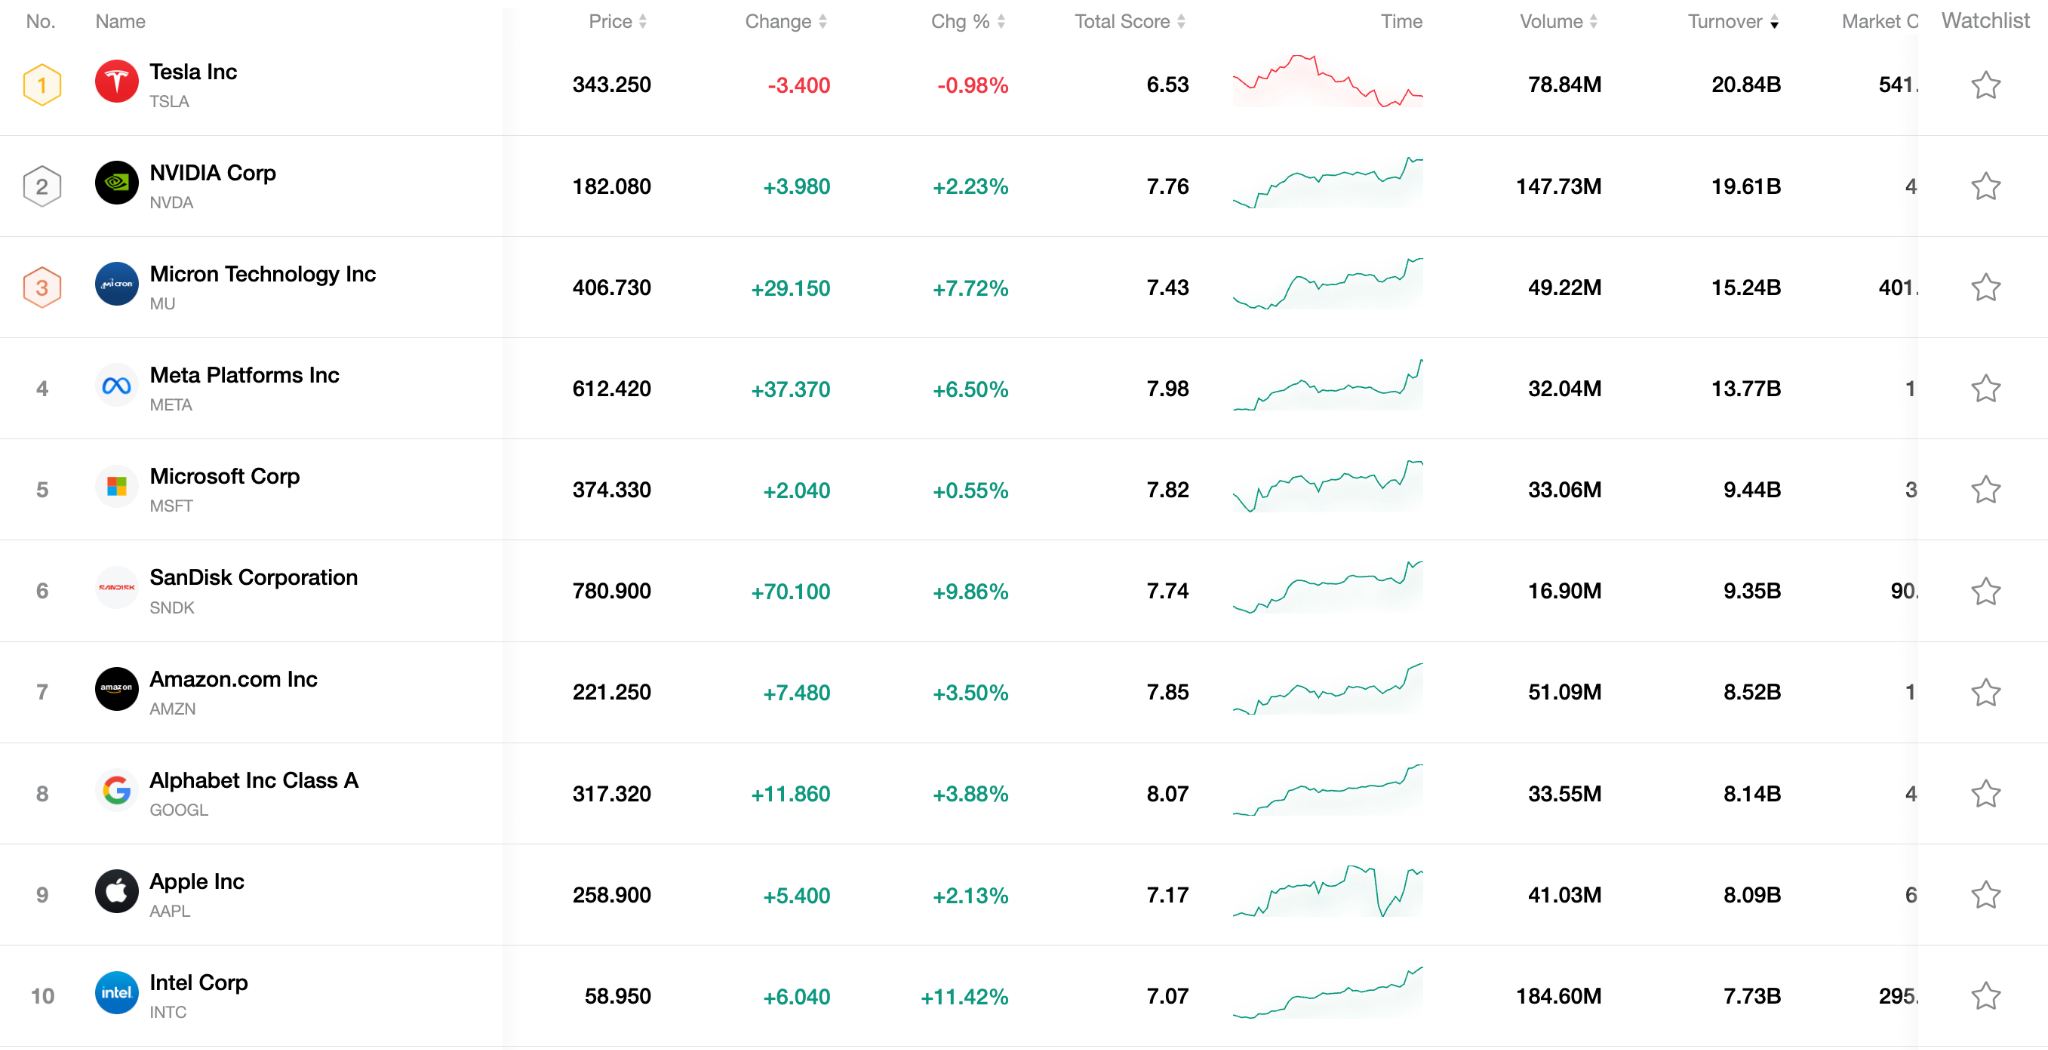This screenshot has width=2048, height=1050.
Task: Add Tesla Inc to the watchlist star
Action: tap(1985, 84)
